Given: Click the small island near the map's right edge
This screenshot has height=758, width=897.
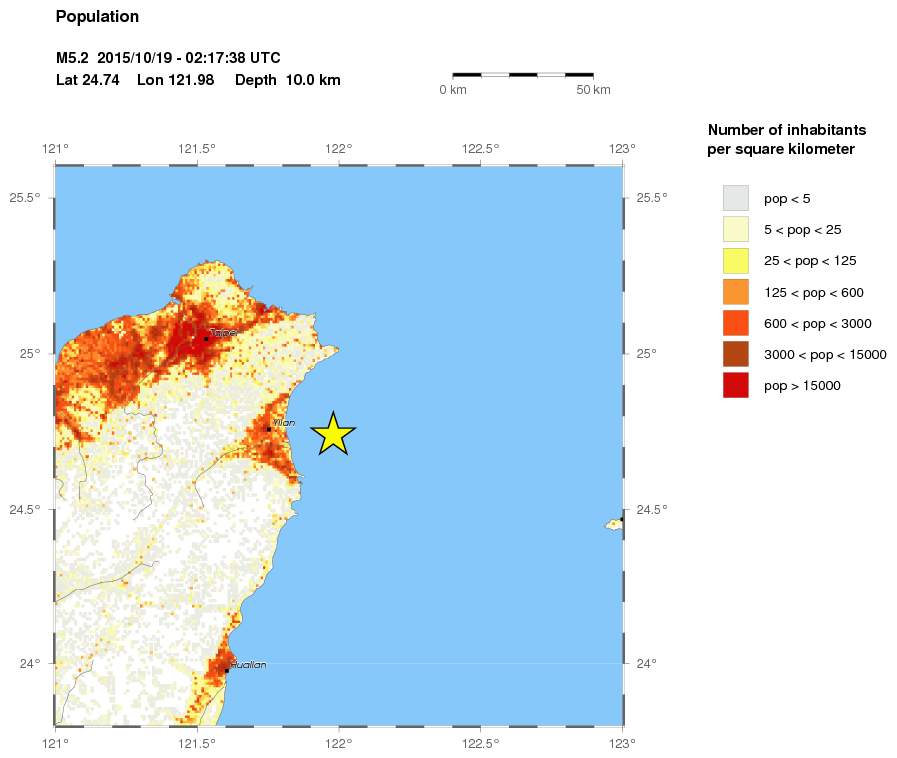Looking at the screenshot, I should [x=614, y=523].
